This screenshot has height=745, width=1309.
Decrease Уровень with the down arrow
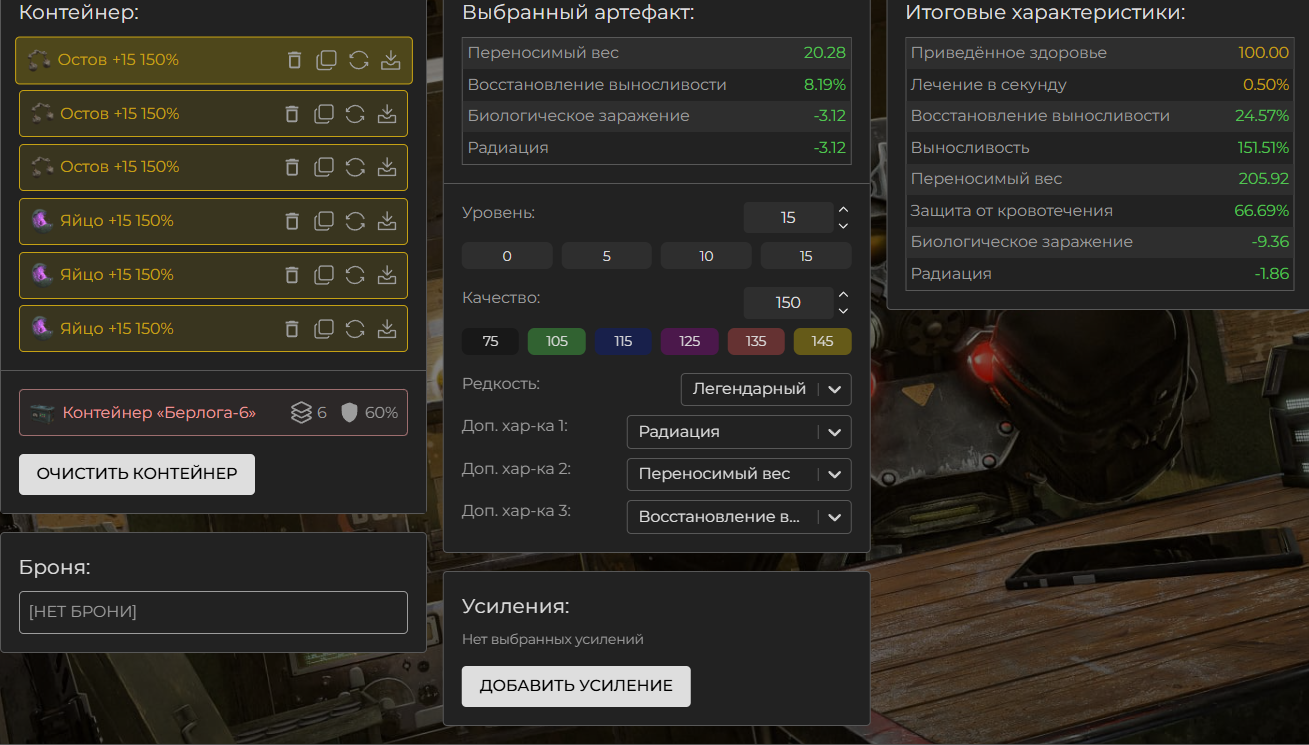[x=843, y=226]
